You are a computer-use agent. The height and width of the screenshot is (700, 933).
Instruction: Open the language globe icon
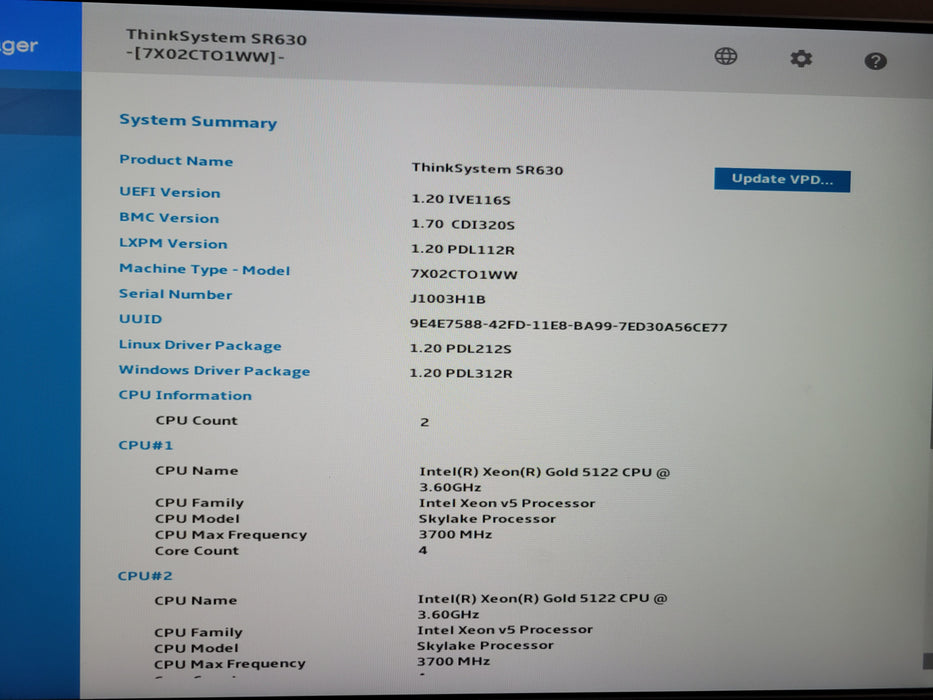point(725,57)
